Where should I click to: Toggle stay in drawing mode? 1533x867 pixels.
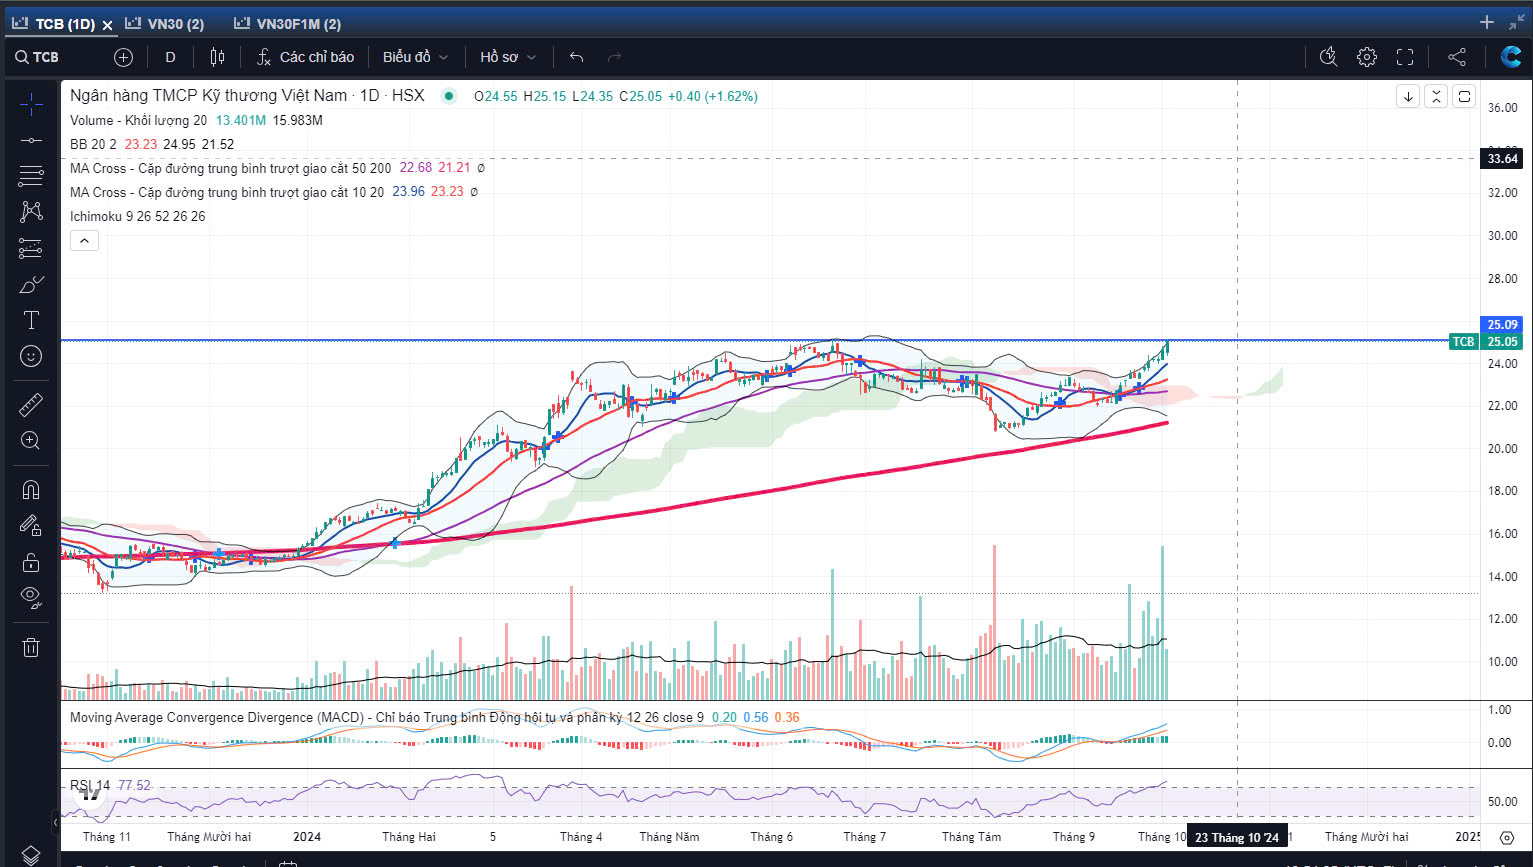pyautogui.click(x=31, y=525)
